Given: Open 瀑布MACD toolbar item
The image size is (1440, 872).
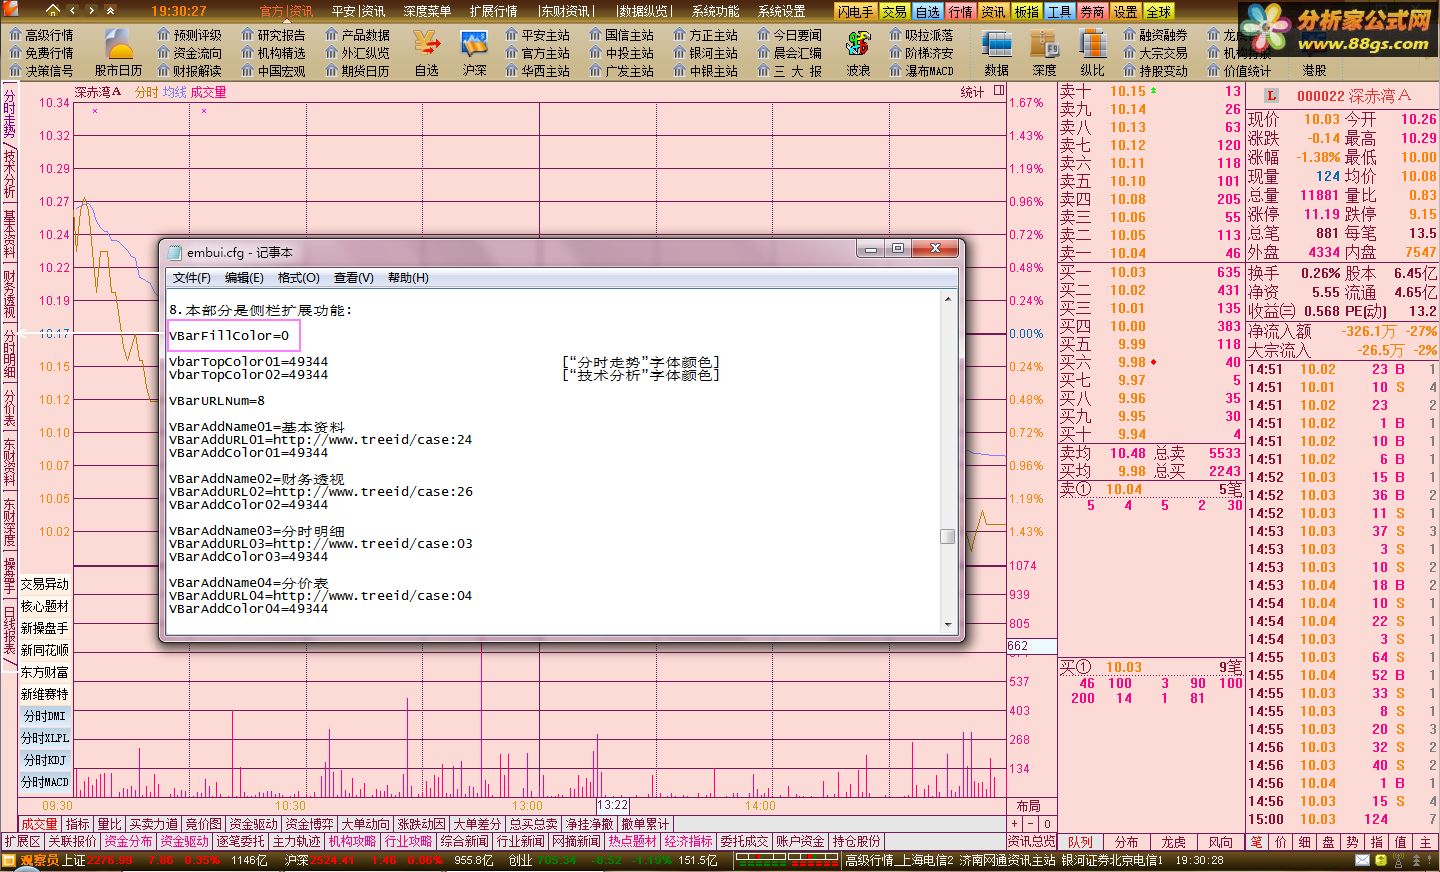Looking at the screenshot, I should pyautogui.click(x=922, y=71).
